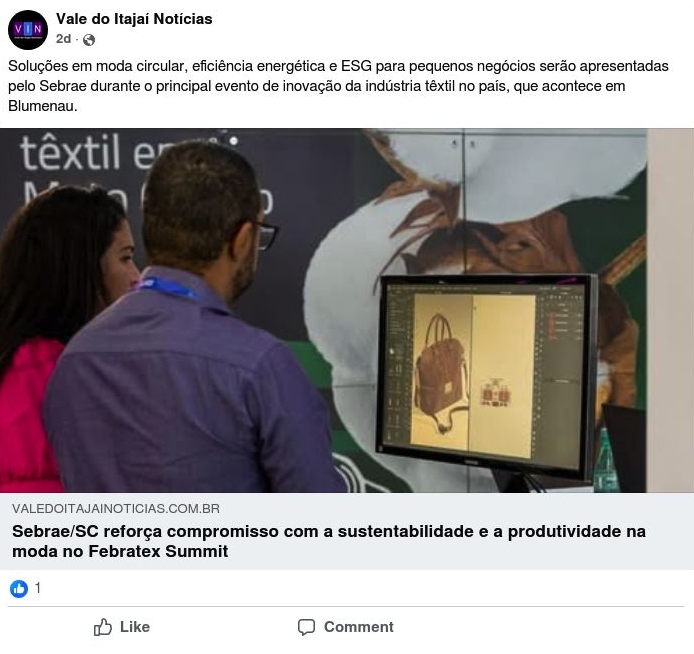Click the monitor showing the handbag design
694x654 pixels.
[x=486, y=376]
